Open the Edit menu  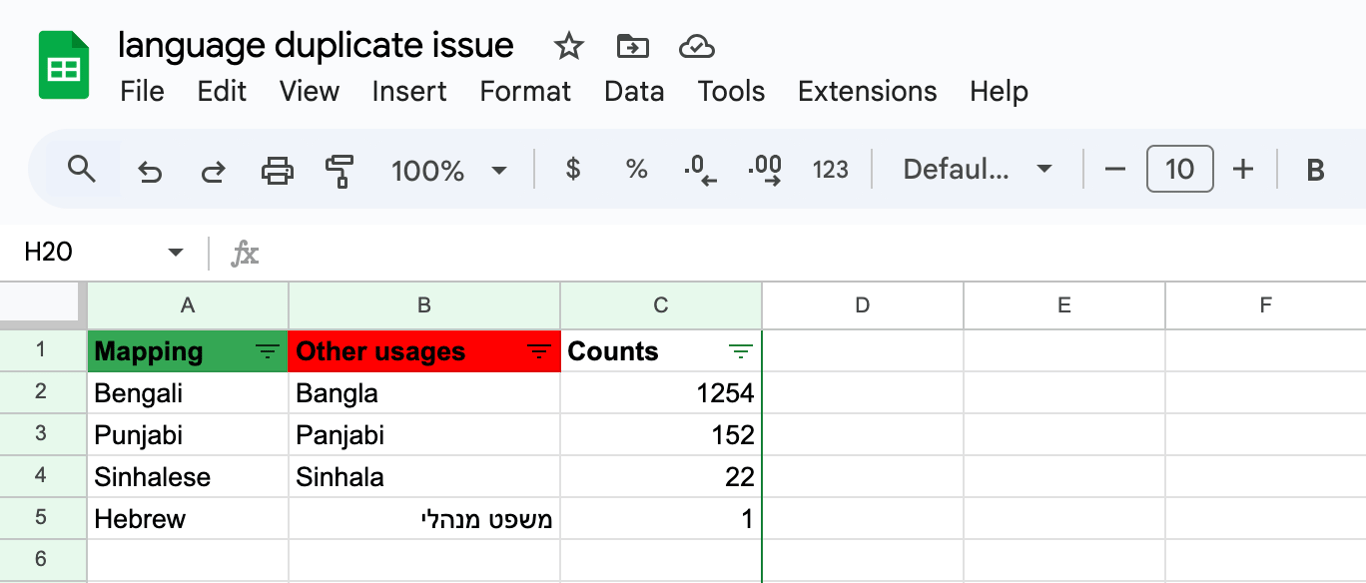(222, 91)
